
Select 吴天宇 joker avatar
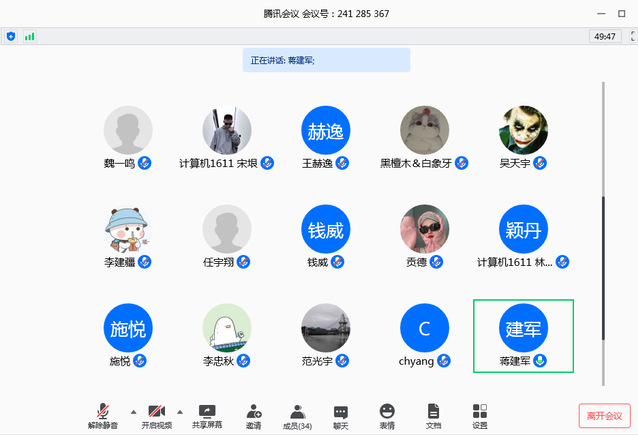click(x=524, y=130)
